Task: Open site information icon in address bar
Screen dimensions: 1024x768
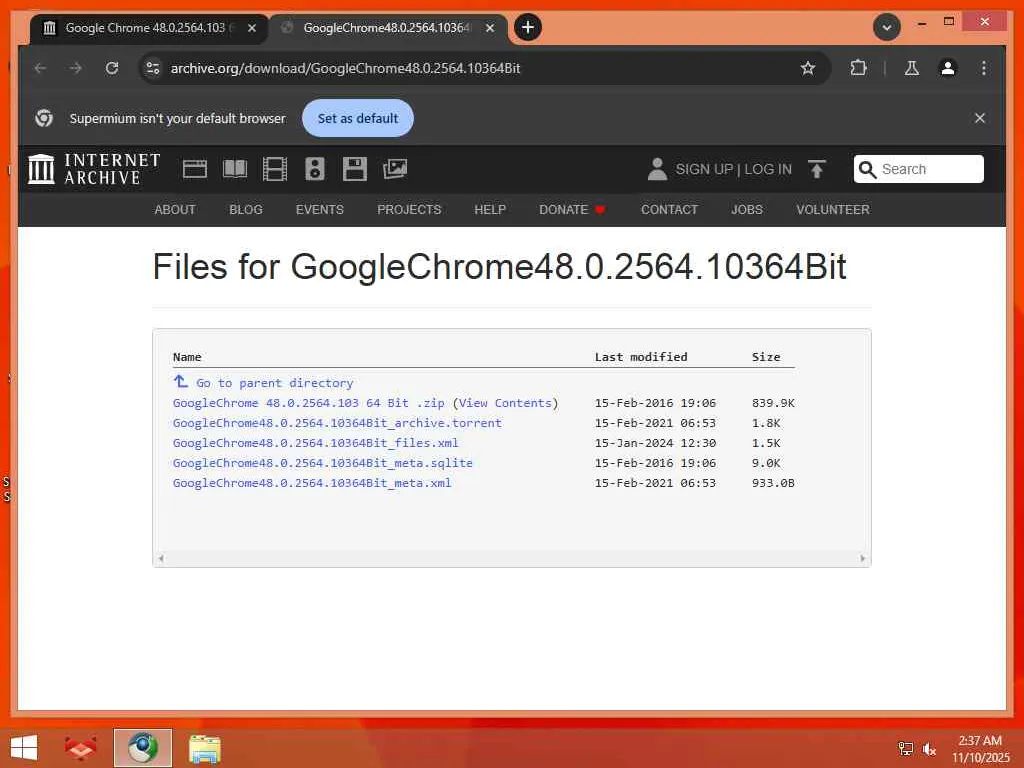Action: coord(153,68)
